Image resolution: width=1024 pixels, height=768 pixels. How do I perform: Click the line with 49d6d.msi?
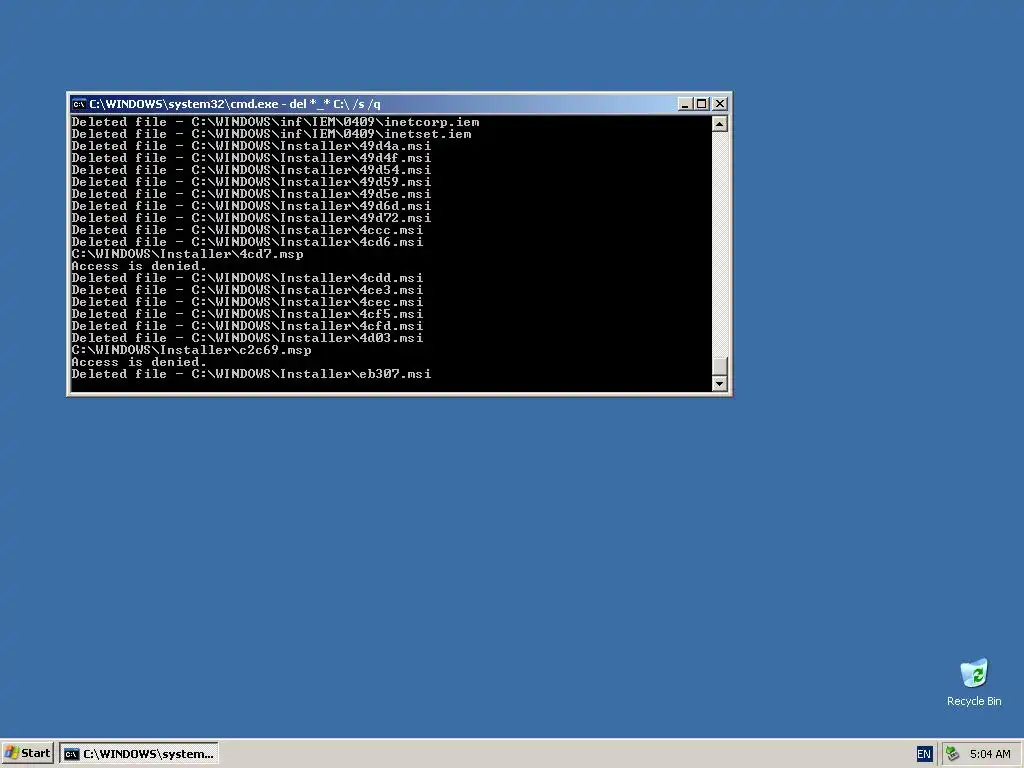pyautogui.click(x=251, y=206)
